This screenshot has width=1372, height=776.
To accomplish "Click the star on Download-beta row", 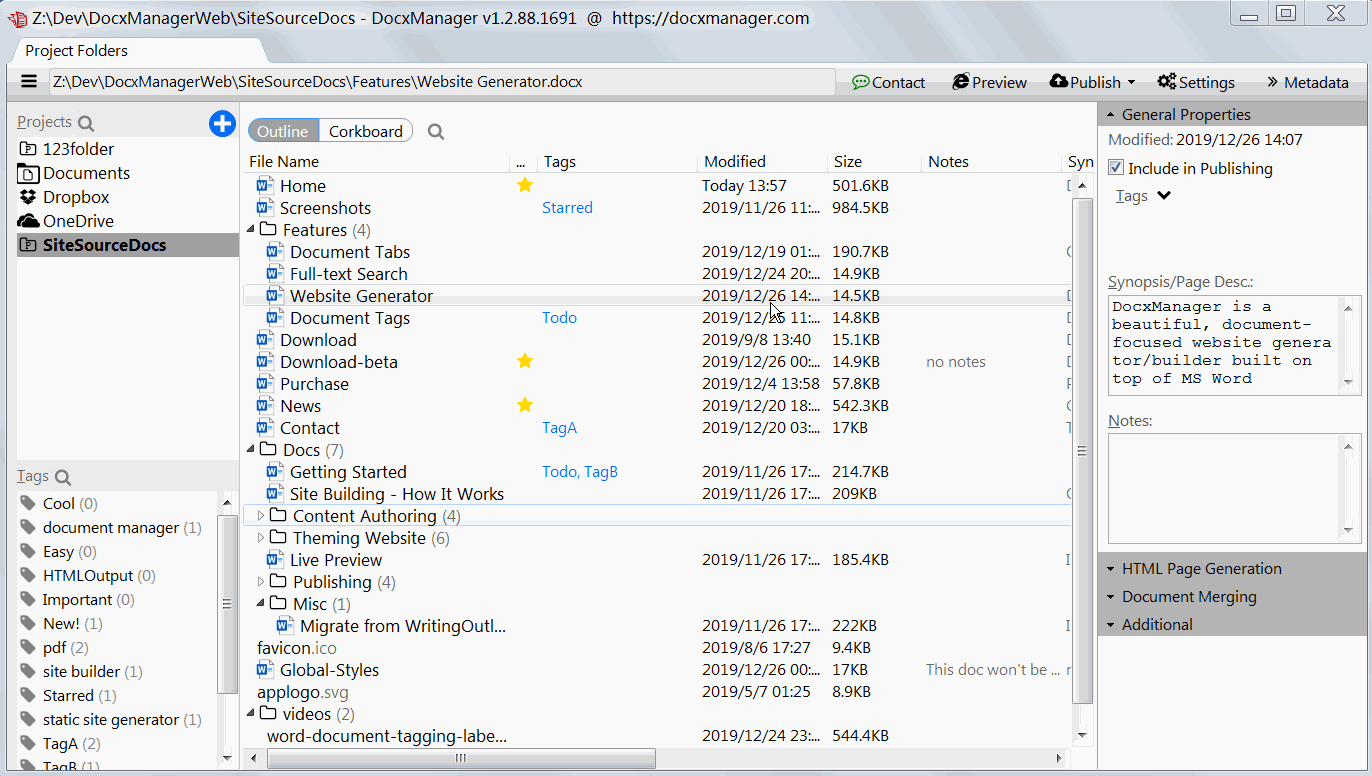I will [524, 361].
